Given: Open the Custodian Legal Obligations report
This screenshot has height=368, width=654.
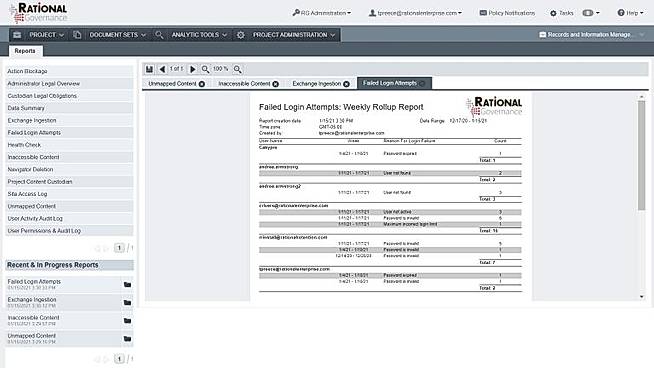Looking at the screenshot, I should point(69,96).
